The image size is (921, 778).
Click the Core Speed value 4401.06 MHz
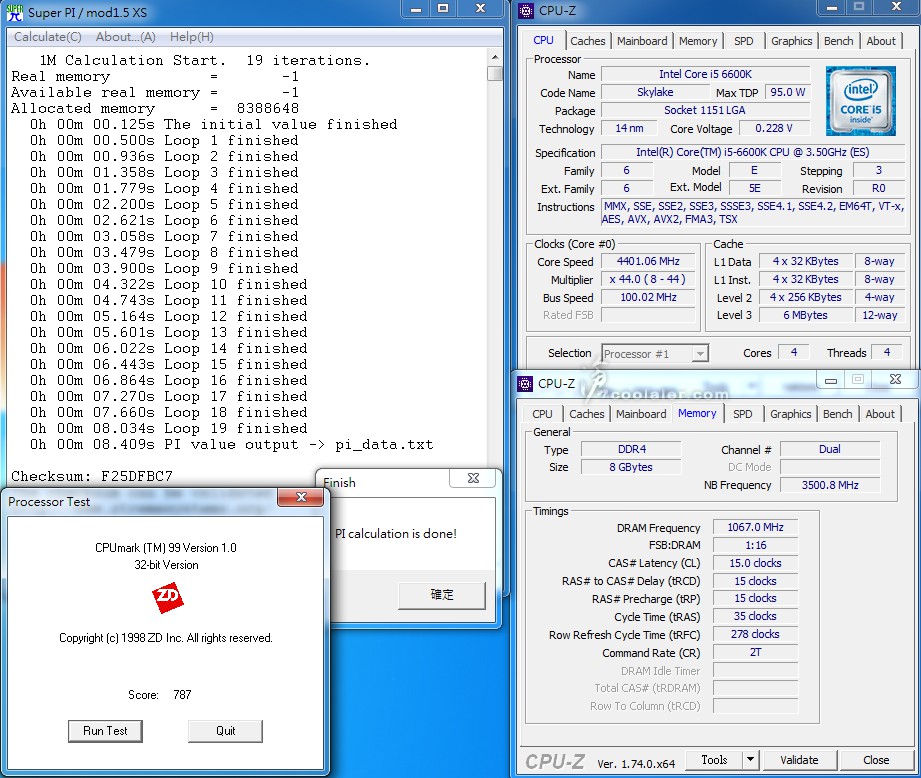(x=648, y=261)
